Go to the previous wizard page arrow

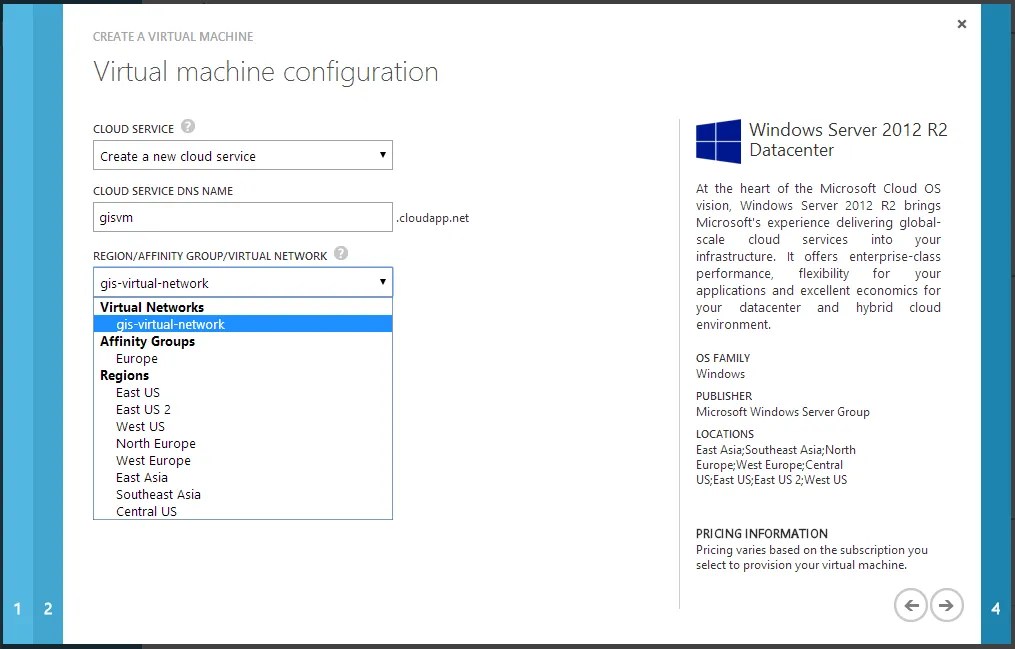coord(911,605)
